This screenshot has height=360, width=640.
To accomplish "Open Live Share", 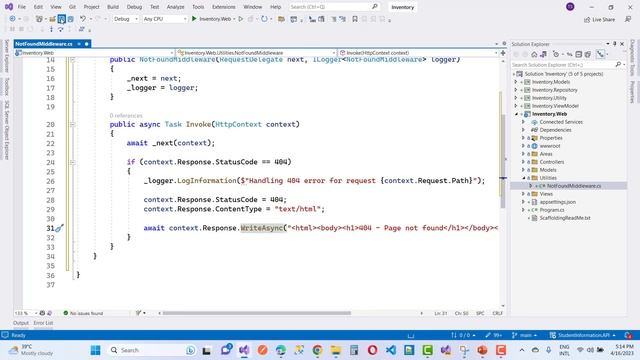I will pos(599,20).
